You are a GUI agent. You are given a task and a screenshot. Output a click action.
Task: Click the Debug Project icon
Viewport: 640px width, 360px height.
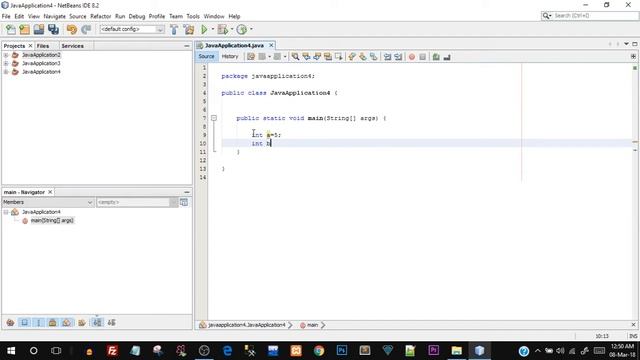(222, 29)
